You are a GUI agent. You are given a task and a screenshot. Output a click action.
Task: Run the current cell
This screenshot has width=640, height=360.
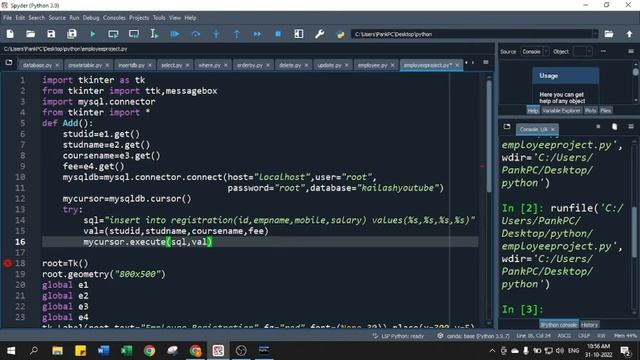(113, 34)
